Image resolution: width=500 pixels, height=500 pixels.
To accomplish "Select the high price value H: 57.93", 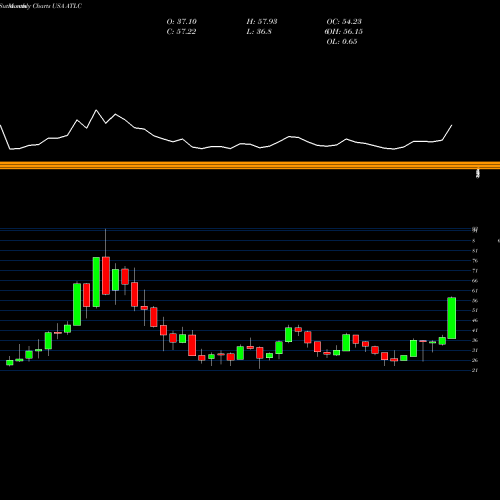I will 262,22.
